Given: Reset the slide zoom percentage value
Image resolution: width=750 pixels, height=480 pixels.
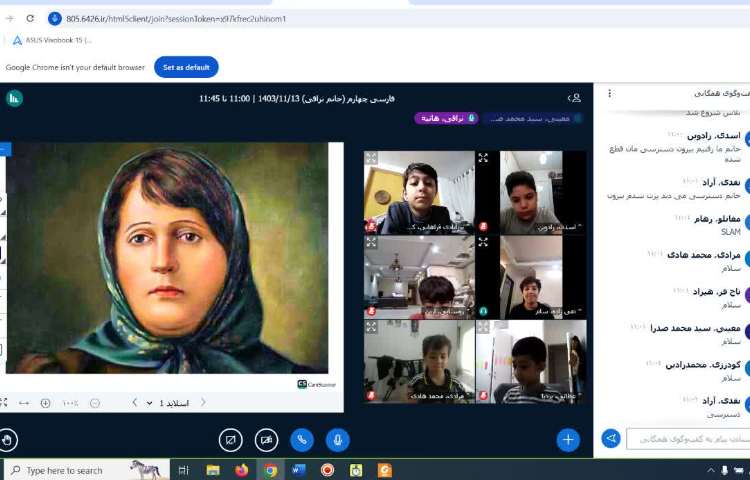Looking at the screenshot, I should (x=70, y=404).
